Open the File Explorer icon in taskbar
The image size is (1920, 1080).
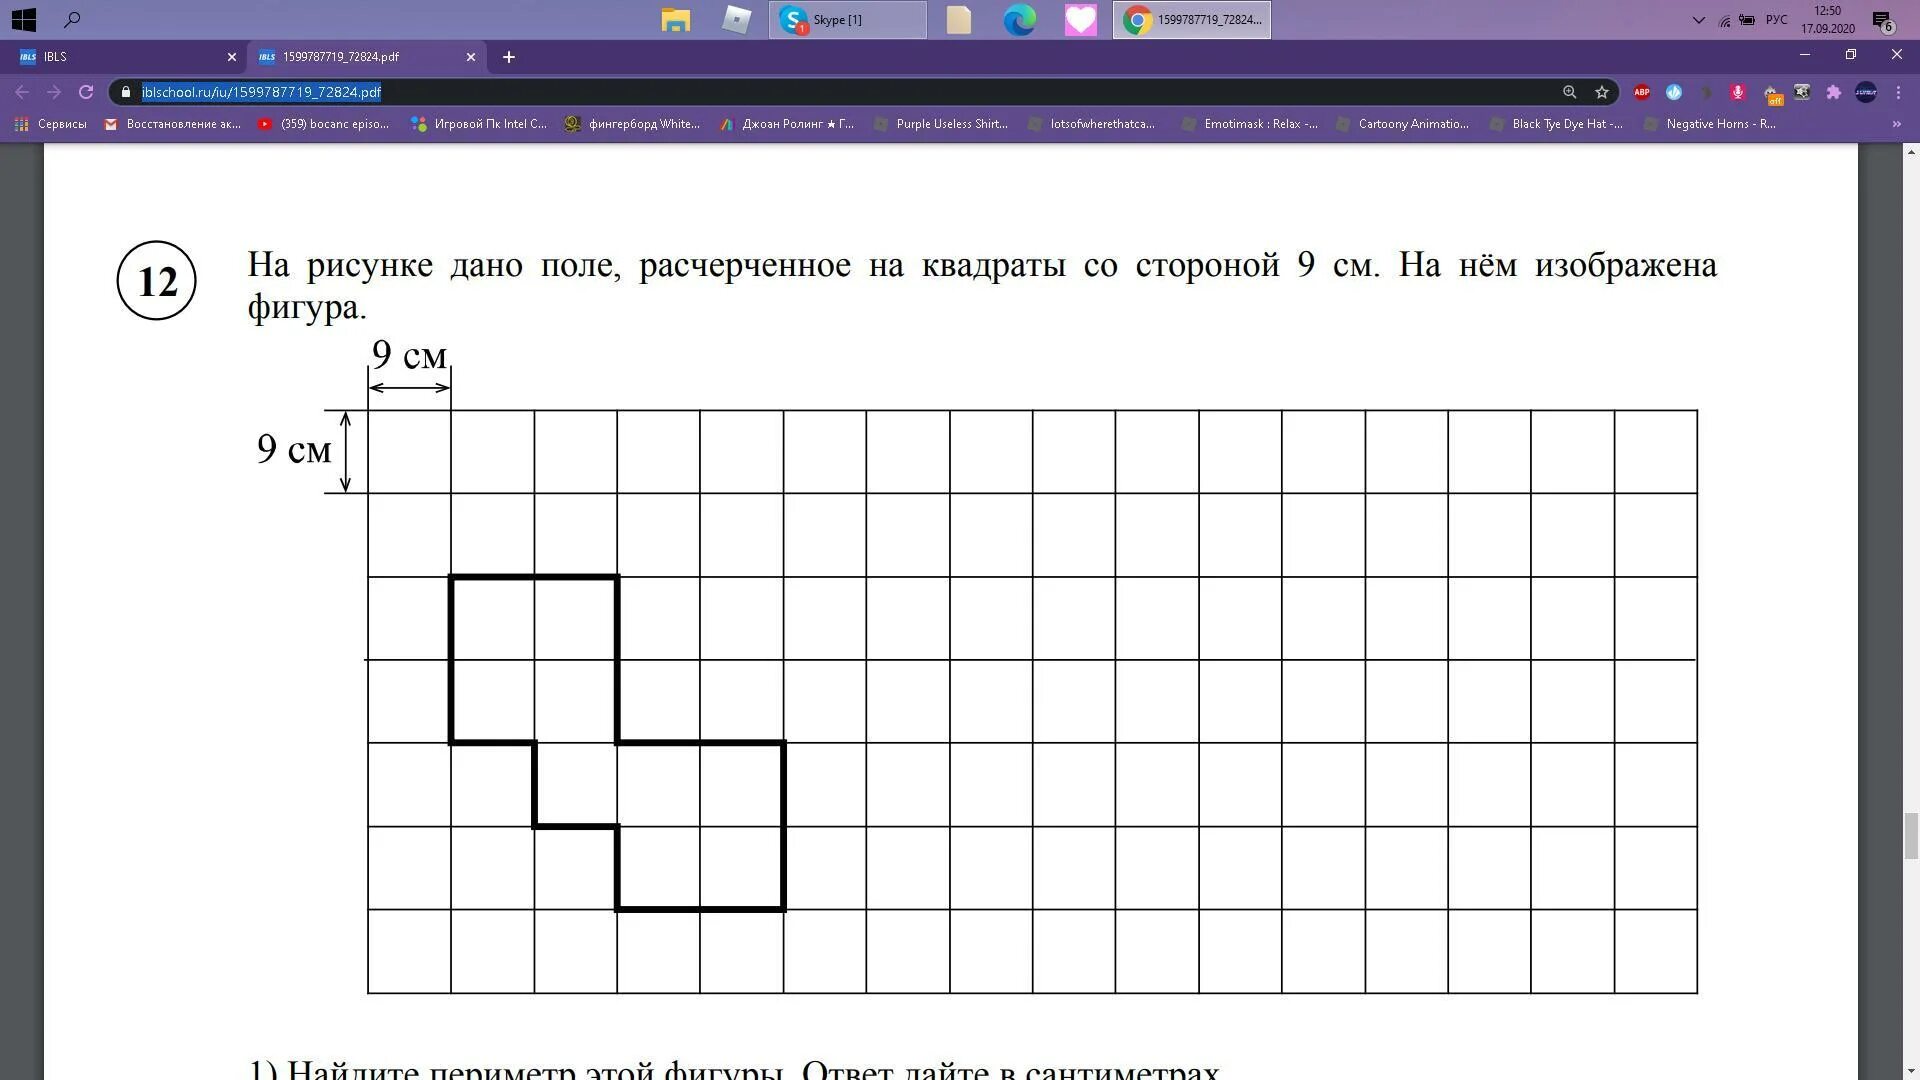tap(674, 18)
